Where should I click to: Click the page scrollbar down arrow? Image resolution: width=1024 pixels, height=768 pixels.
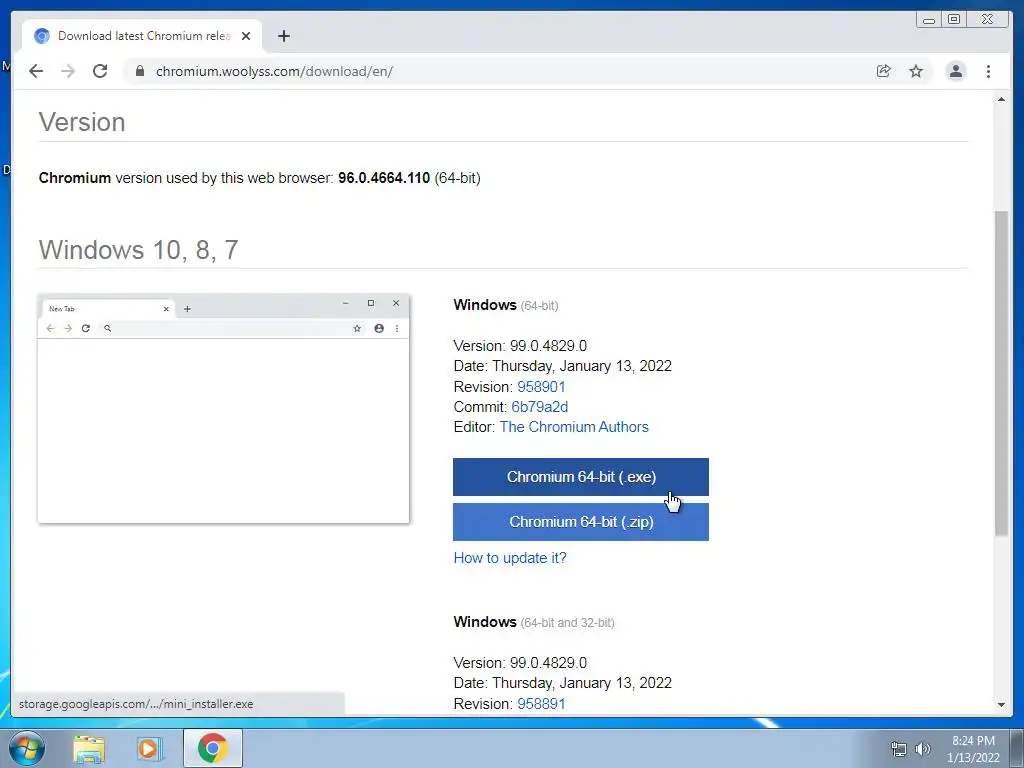pos(1001,705)
